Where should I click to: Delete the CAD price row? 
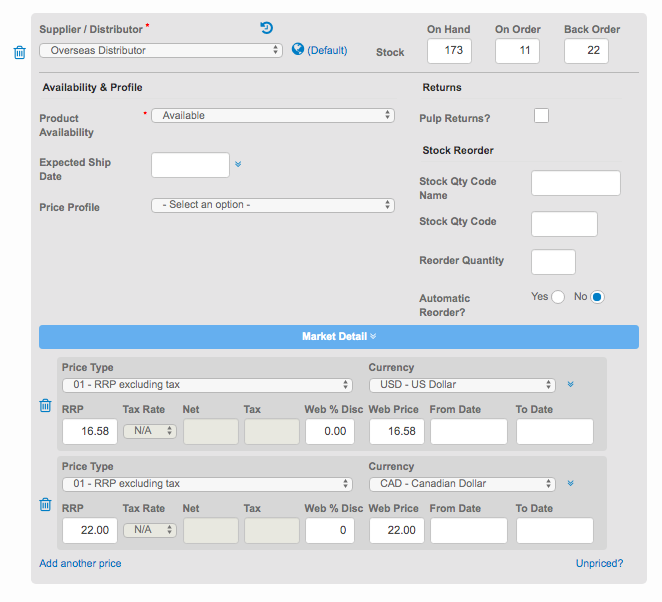pos(45,504)
